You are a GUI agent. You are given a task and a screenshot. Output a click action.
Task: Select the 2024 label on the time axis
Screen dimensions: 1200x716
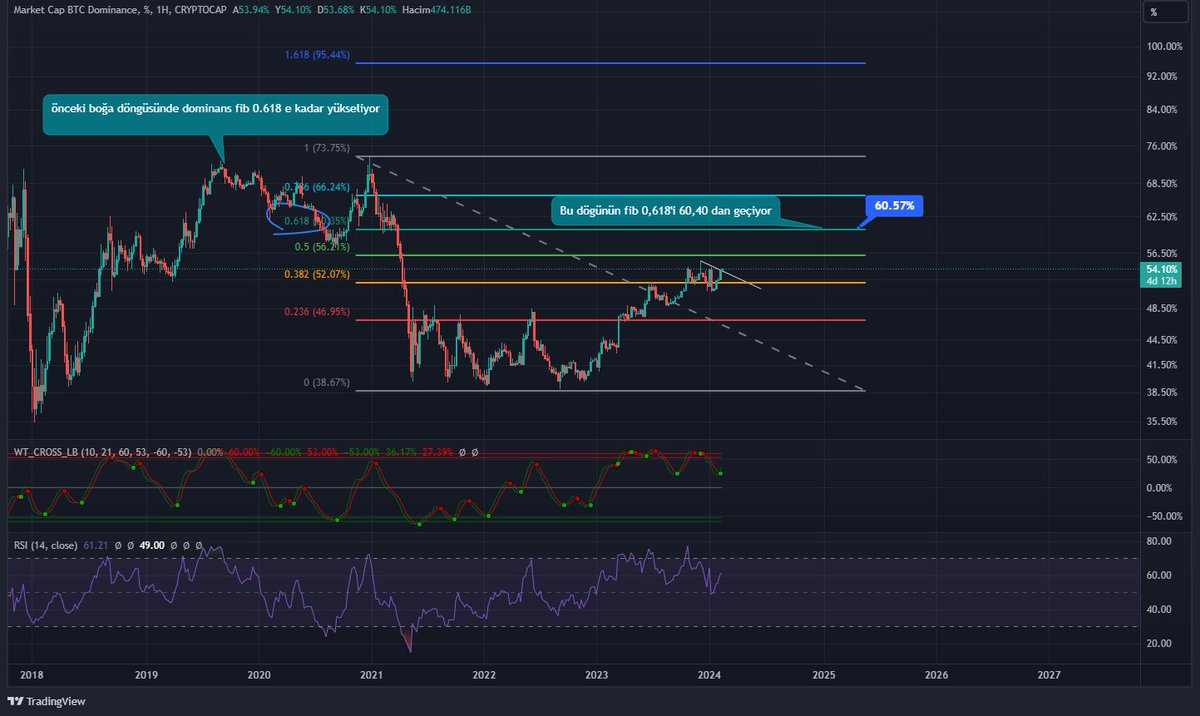point(711,676)
